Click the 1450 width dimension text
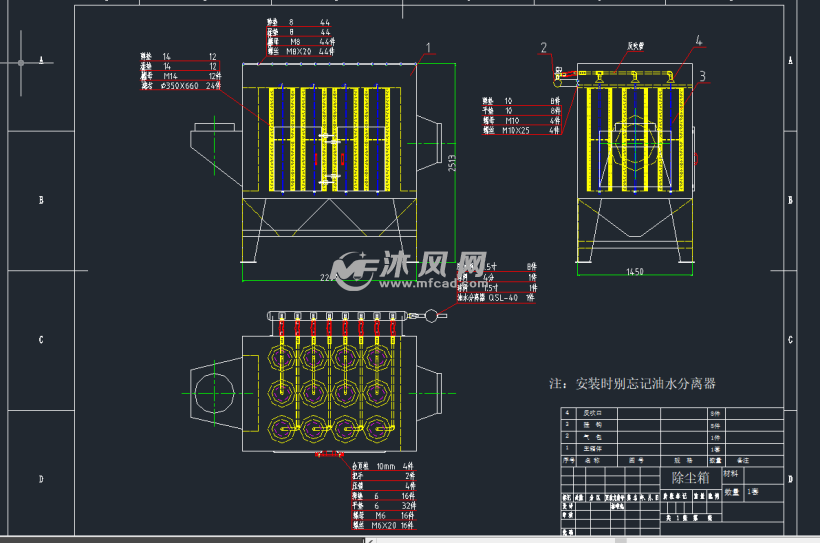This screenshot has width=820, height=543. point(635,271)
